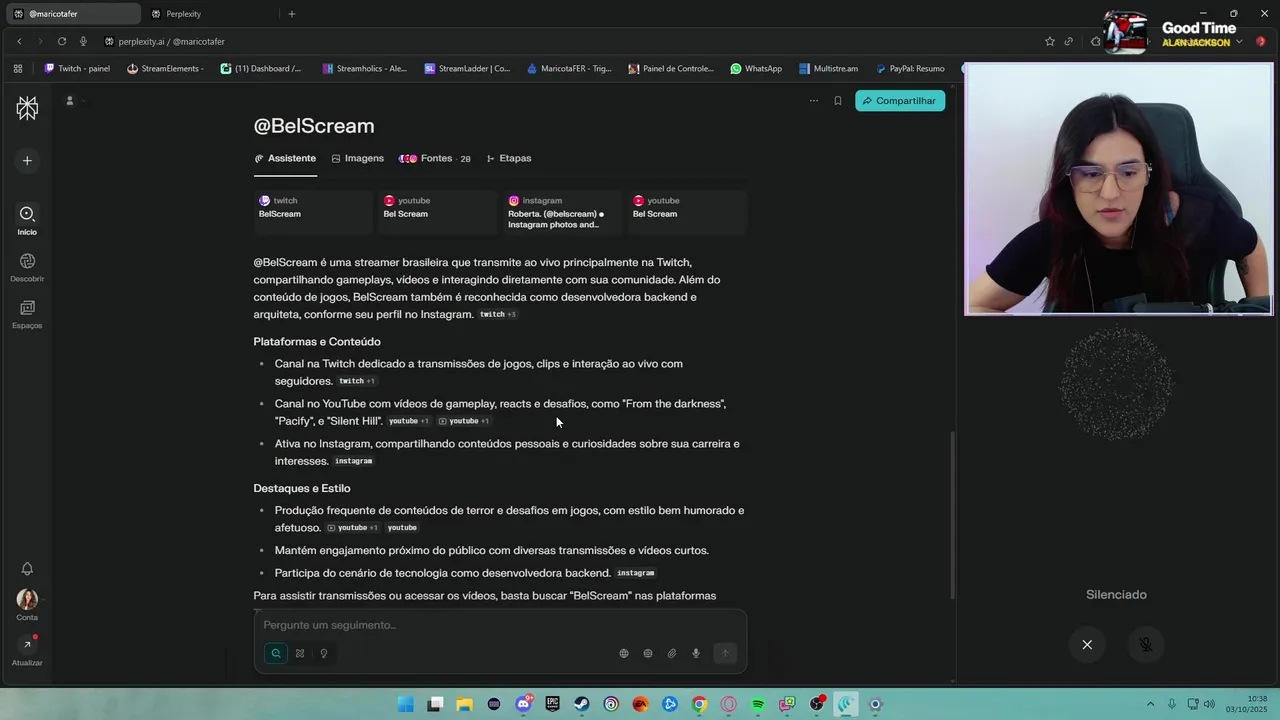1280x720 pixels.
Task: Open Google Chrome from the taskbar
Action: (x=699, y=705)
